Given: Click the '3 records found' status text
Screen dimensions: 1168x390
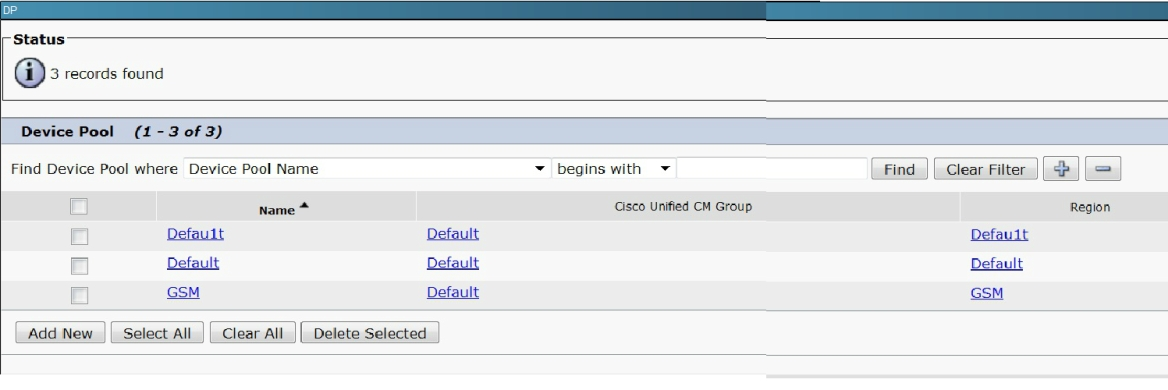Looking at the screenshot, I should click(107, 74).
